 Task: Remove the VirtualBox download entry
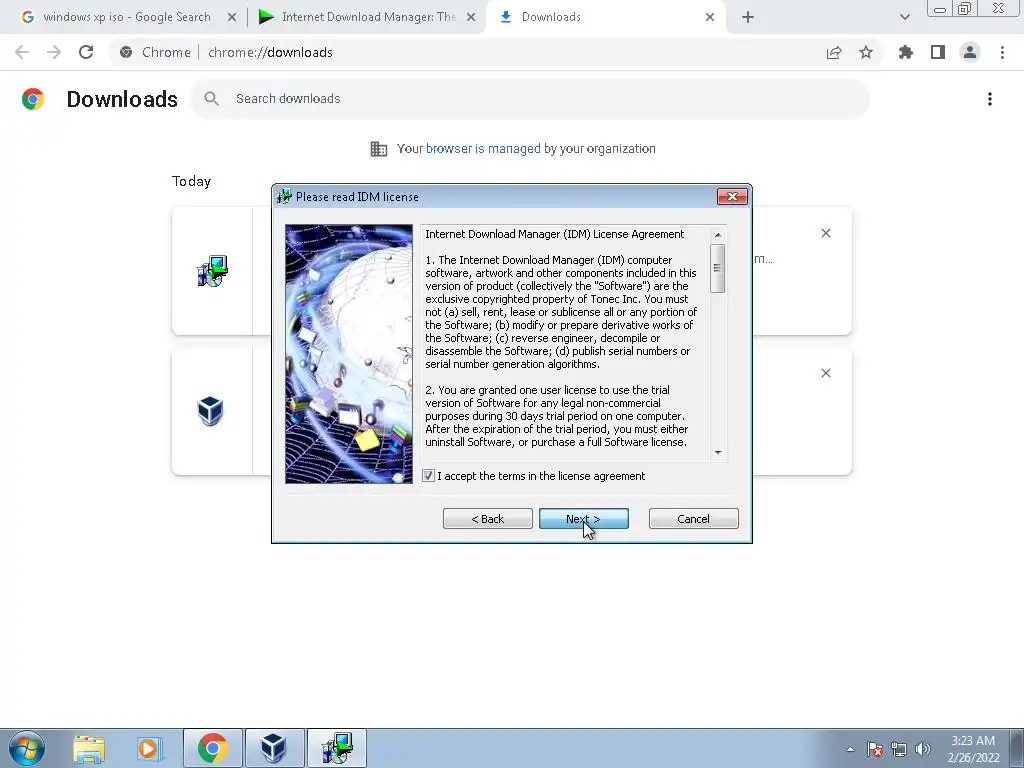(x=826, y=373)
